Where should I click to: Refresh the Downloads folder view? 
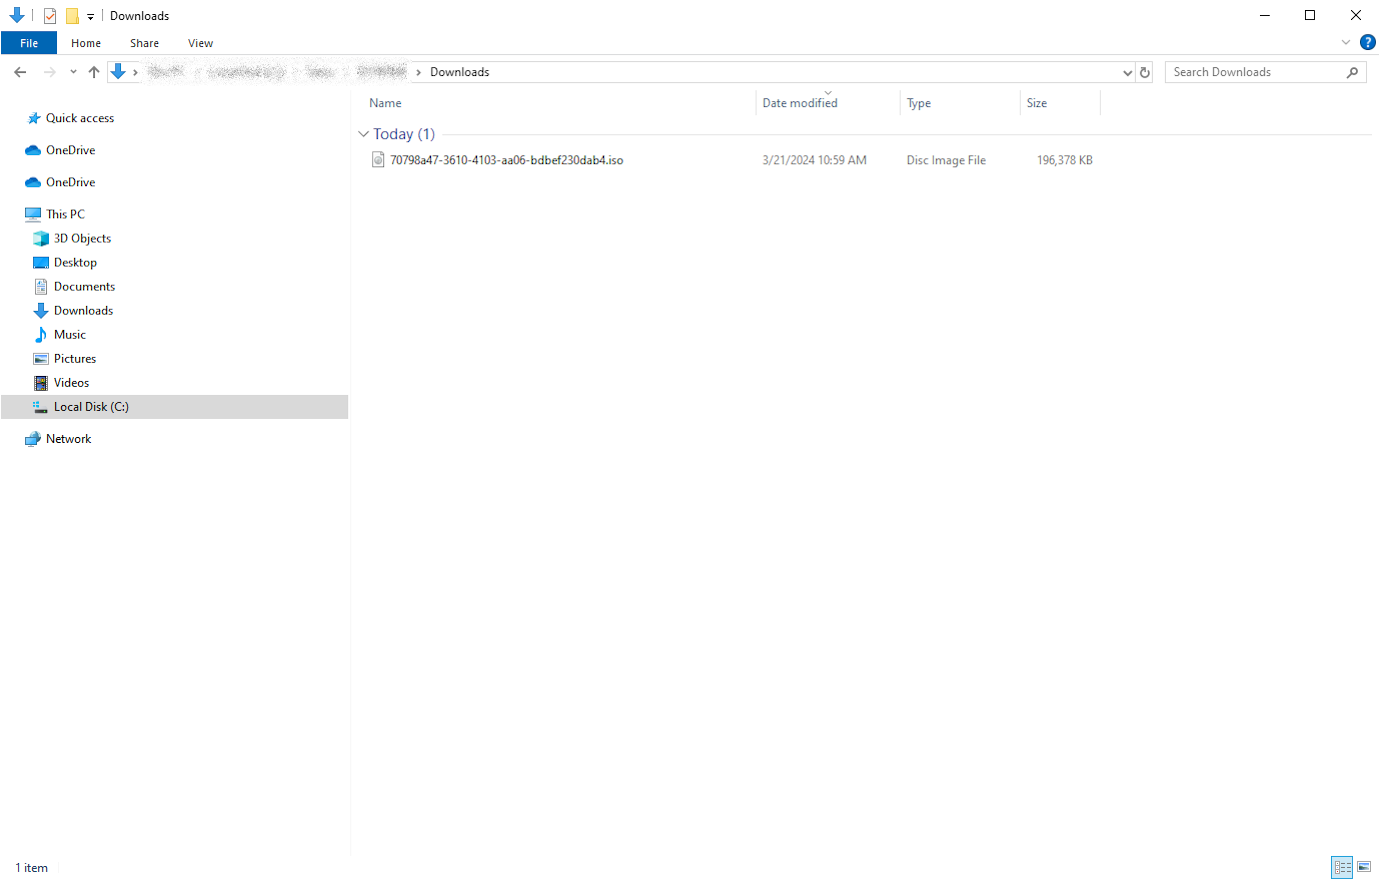(x=1145, y=72)
